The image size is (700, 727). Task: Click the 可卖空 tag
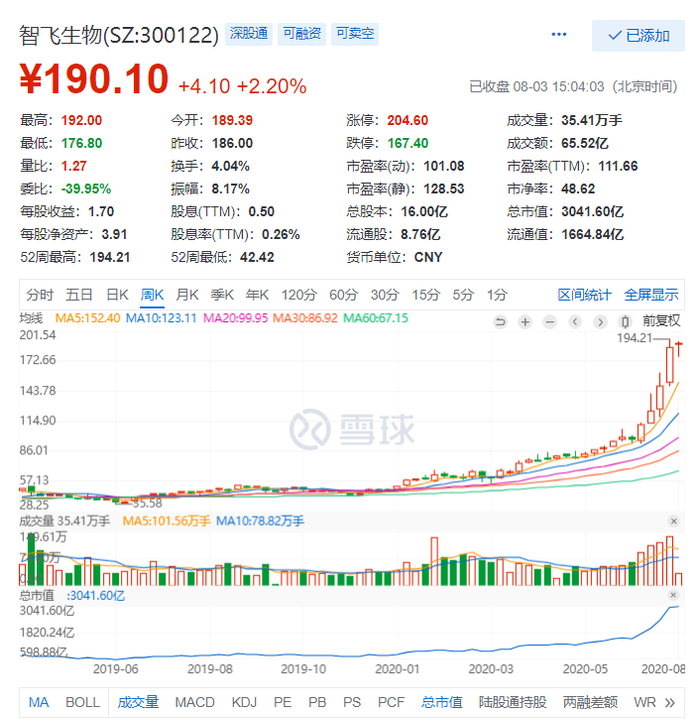[x=355, y=34]
